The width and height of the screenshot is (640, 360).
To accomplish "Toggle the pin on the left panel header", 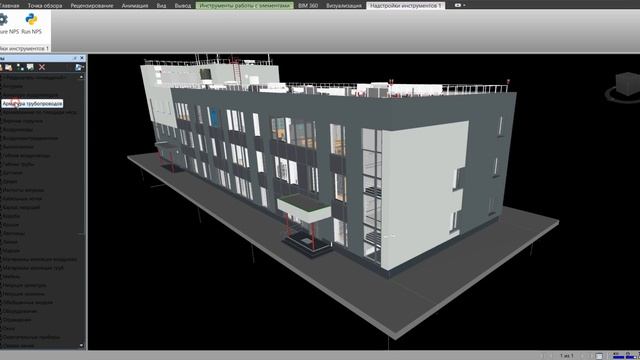I will click(75, 58).
